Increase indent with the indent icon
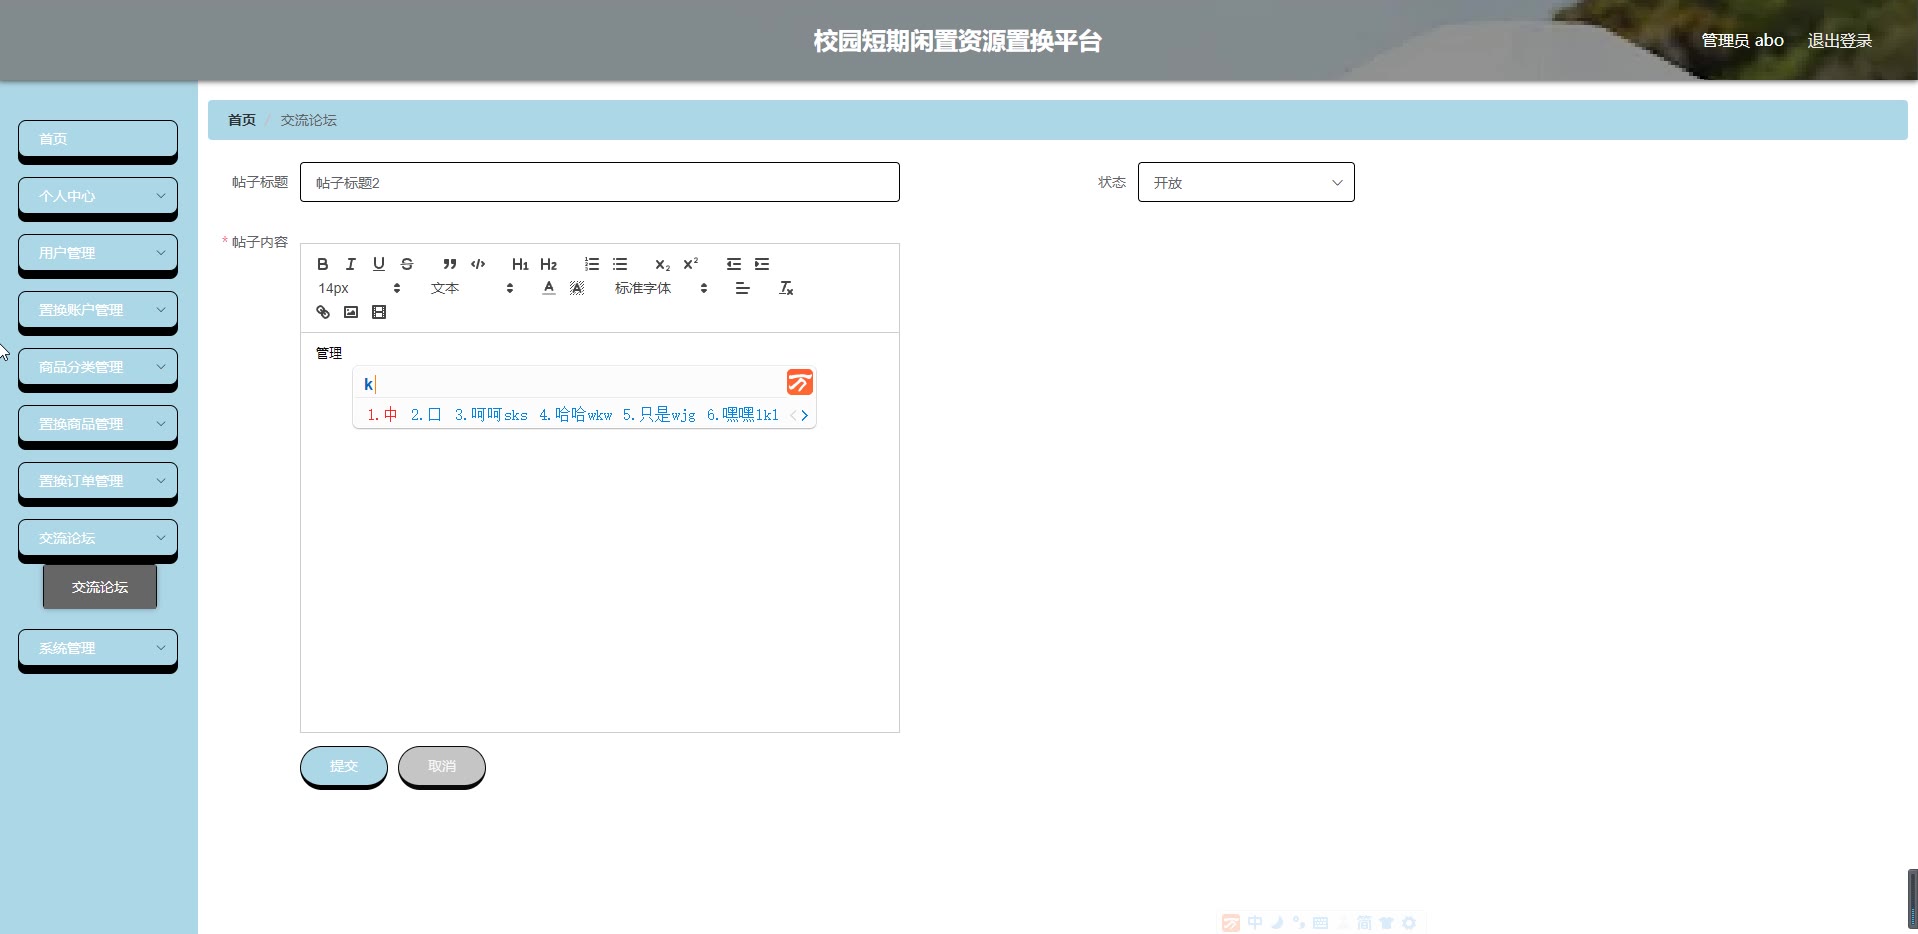The width and height of the screenshot is (1918, 934). click(x=762, y=264)
